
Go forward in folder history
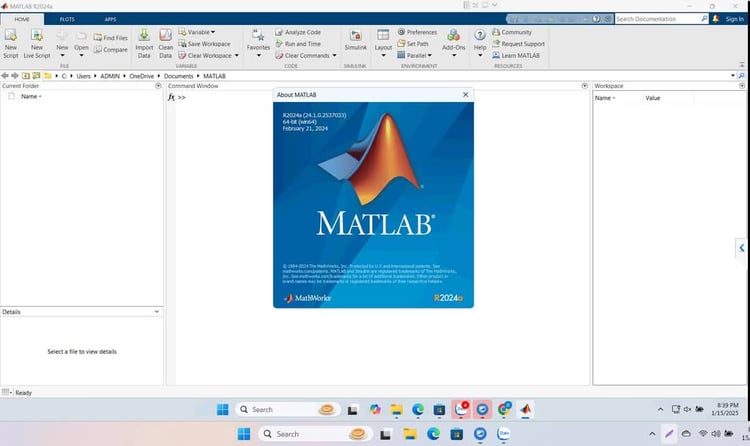pos(15,76)
